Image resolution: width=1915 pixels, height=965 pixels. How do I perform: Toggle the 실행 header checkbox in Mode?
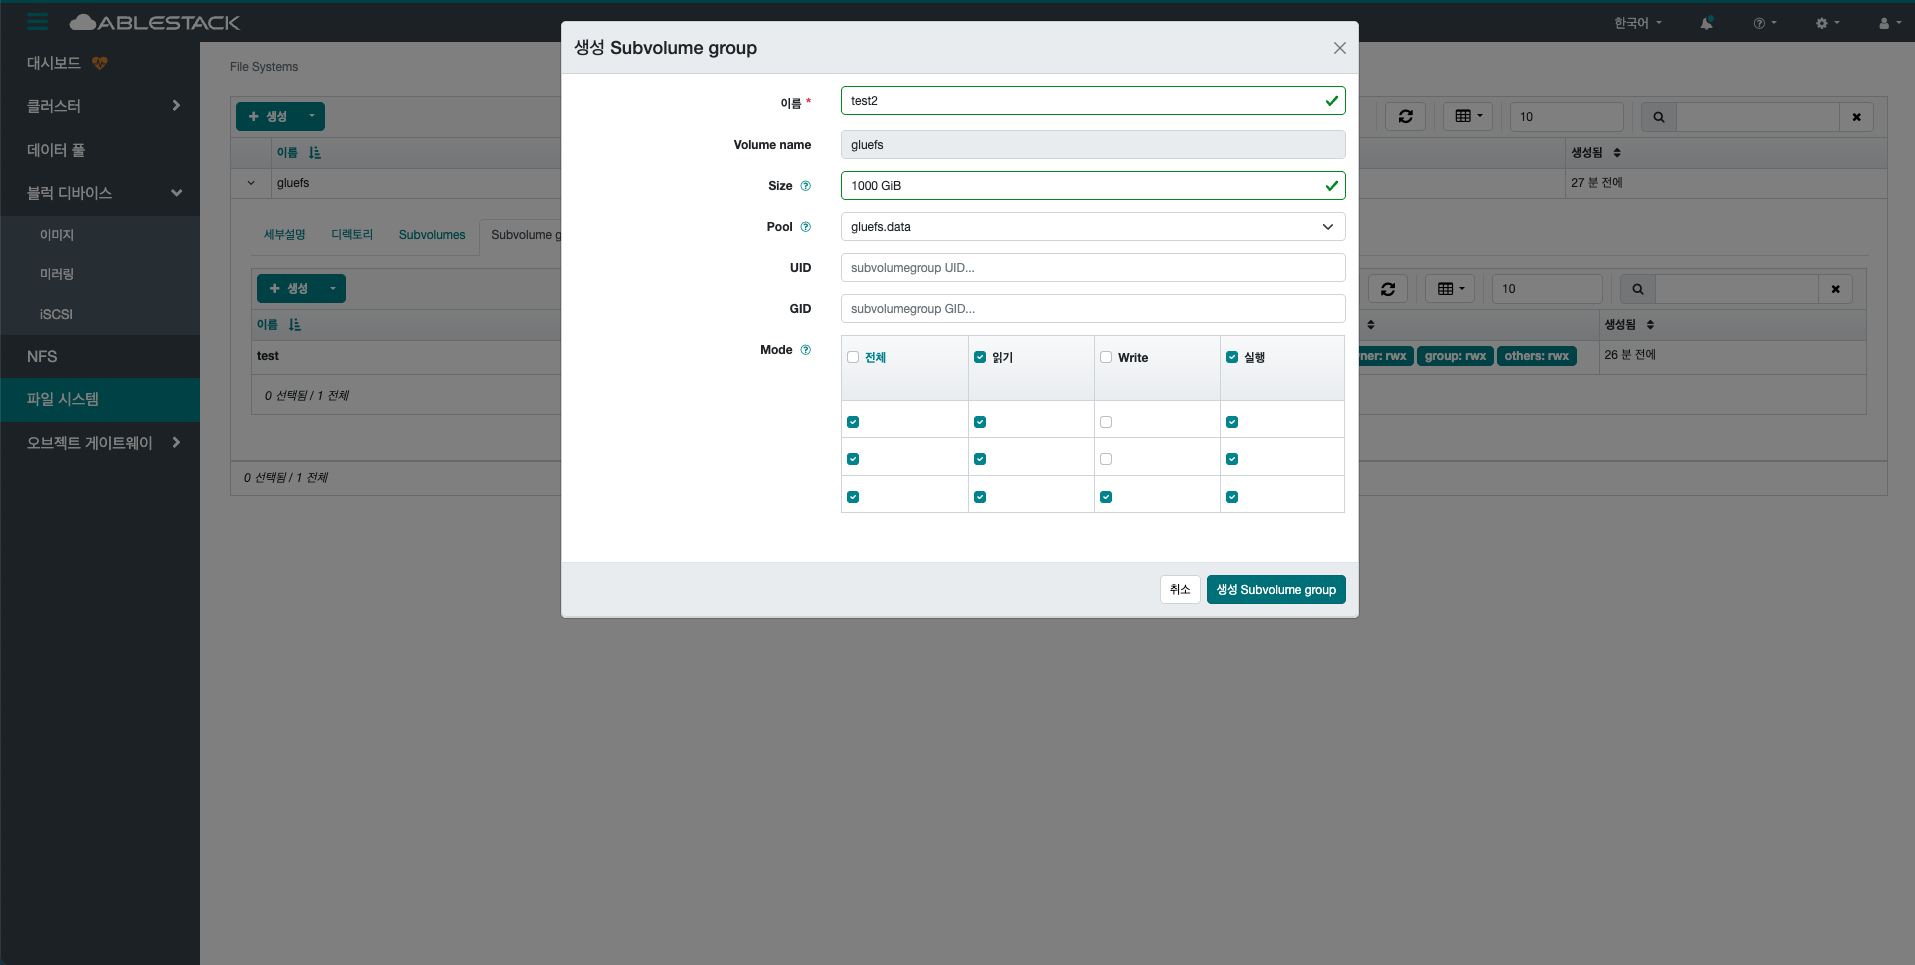pos(1232,357)
